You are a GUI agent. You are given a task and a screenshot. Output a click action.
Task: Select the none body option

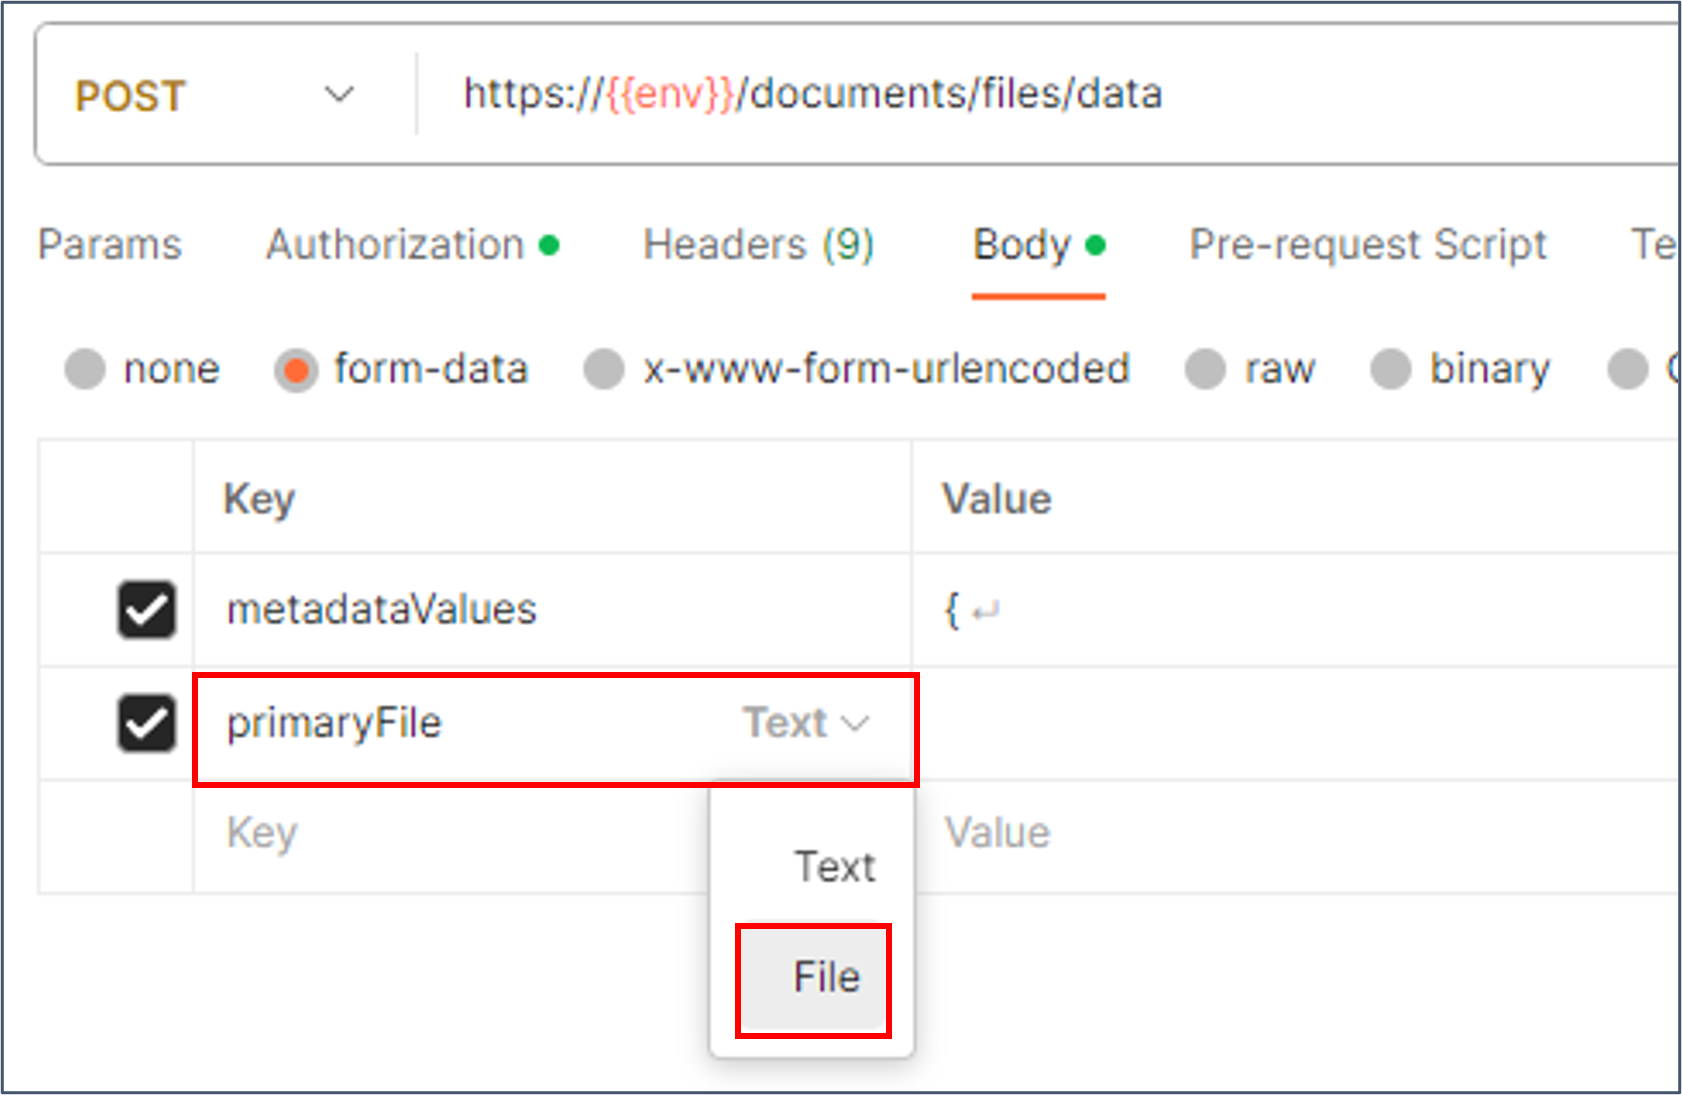click(86, 369)
